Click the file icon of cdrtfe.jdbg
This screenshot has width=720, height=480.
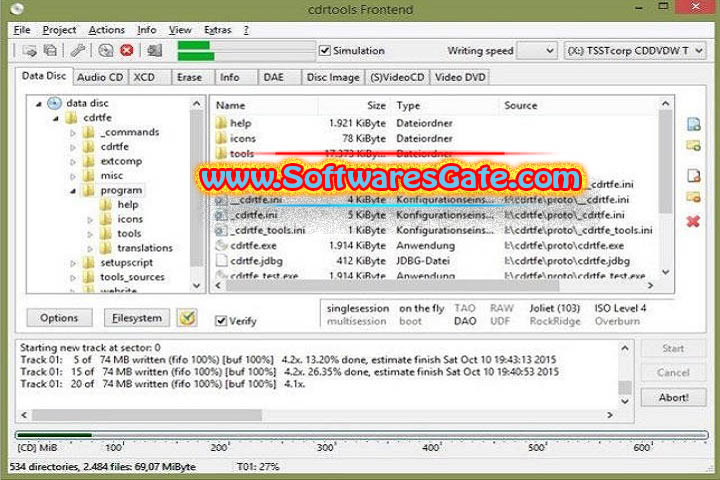click(x=222, y=260)
